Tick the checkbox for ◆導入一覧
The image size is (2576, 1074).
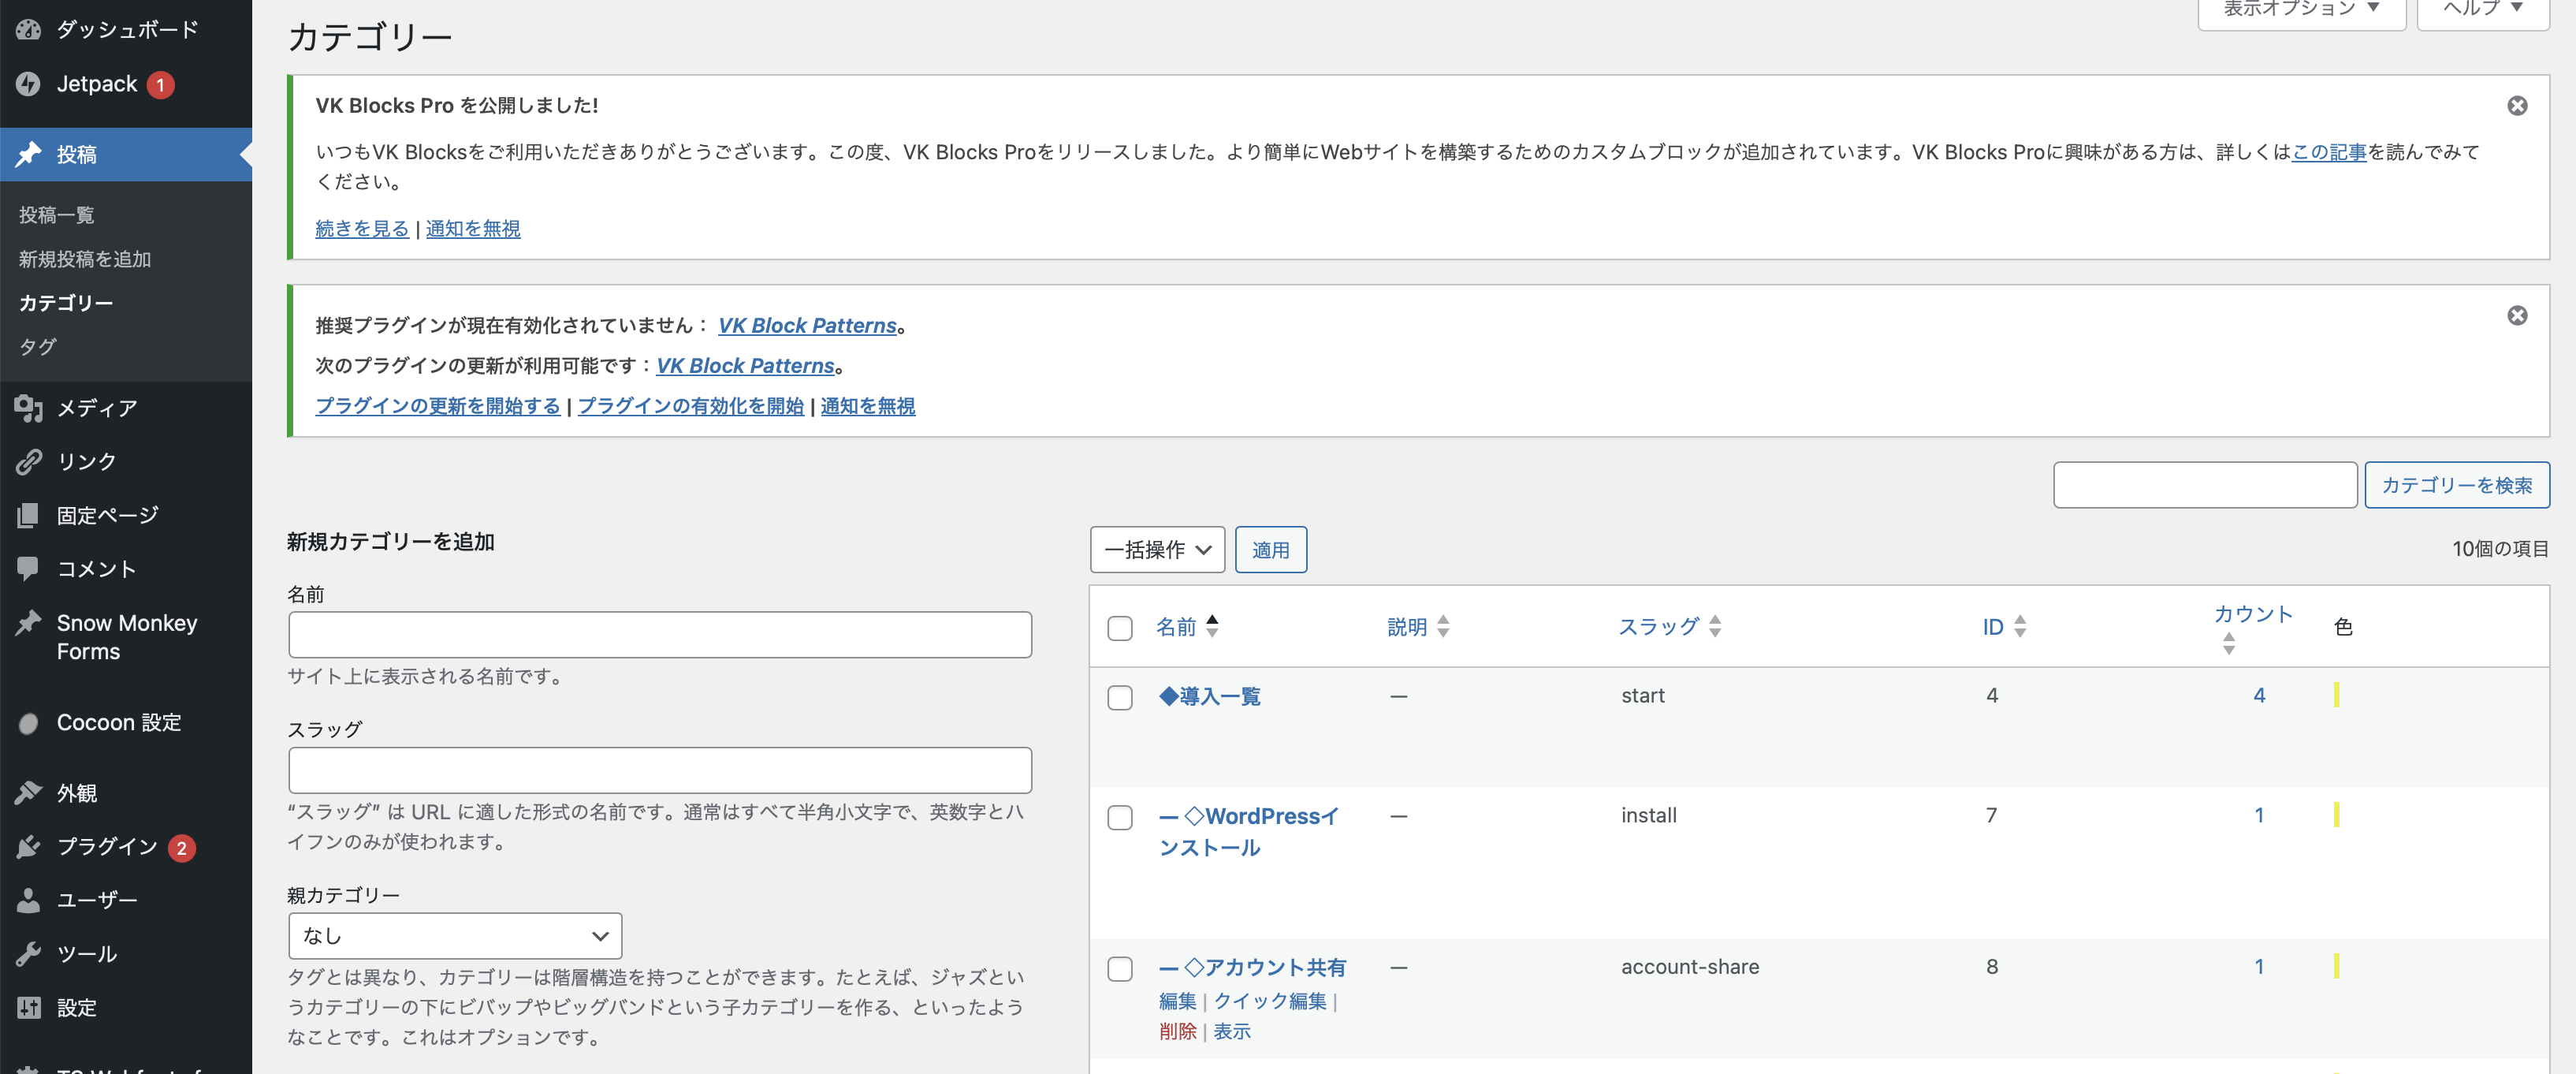(1120, 697)
